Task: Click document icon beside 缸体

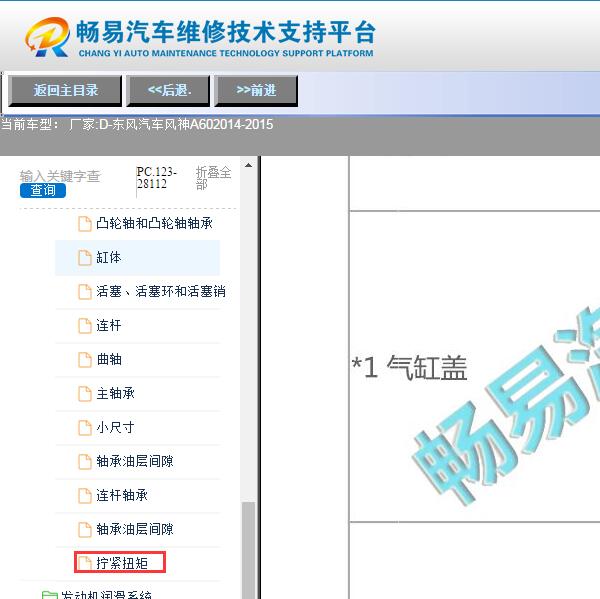Action: click(x=85, y=258)
